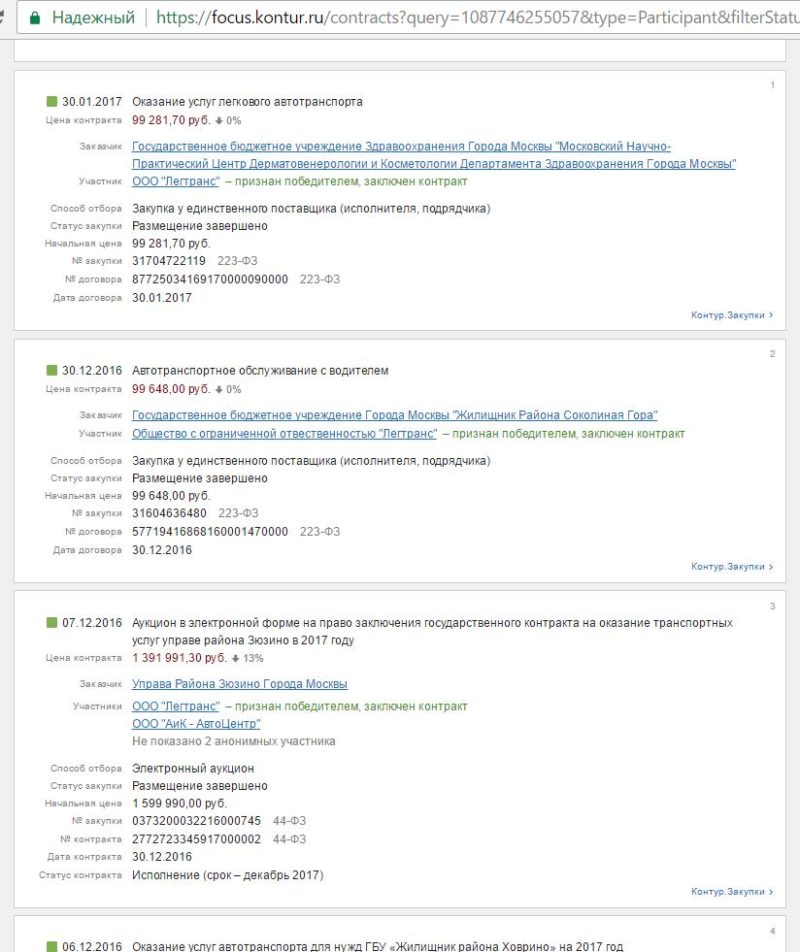800x952 pixels.
Task: Click green status square beside 30.01.2017
Action: coord(52,101)
